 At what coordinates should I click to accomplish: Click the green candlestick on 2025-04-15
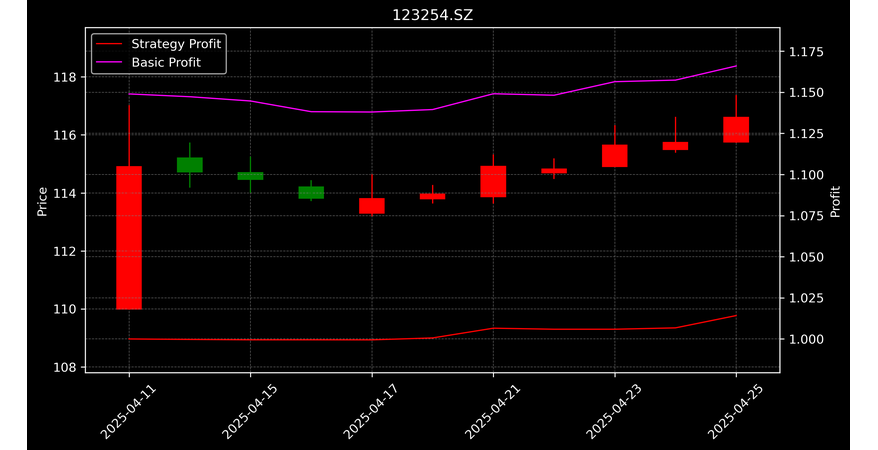click(x=250, y=176)
